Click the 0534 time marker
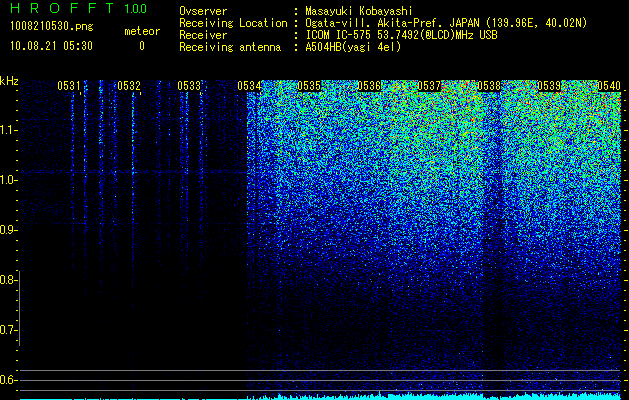 pyautogui.click(x=249, y=86)
